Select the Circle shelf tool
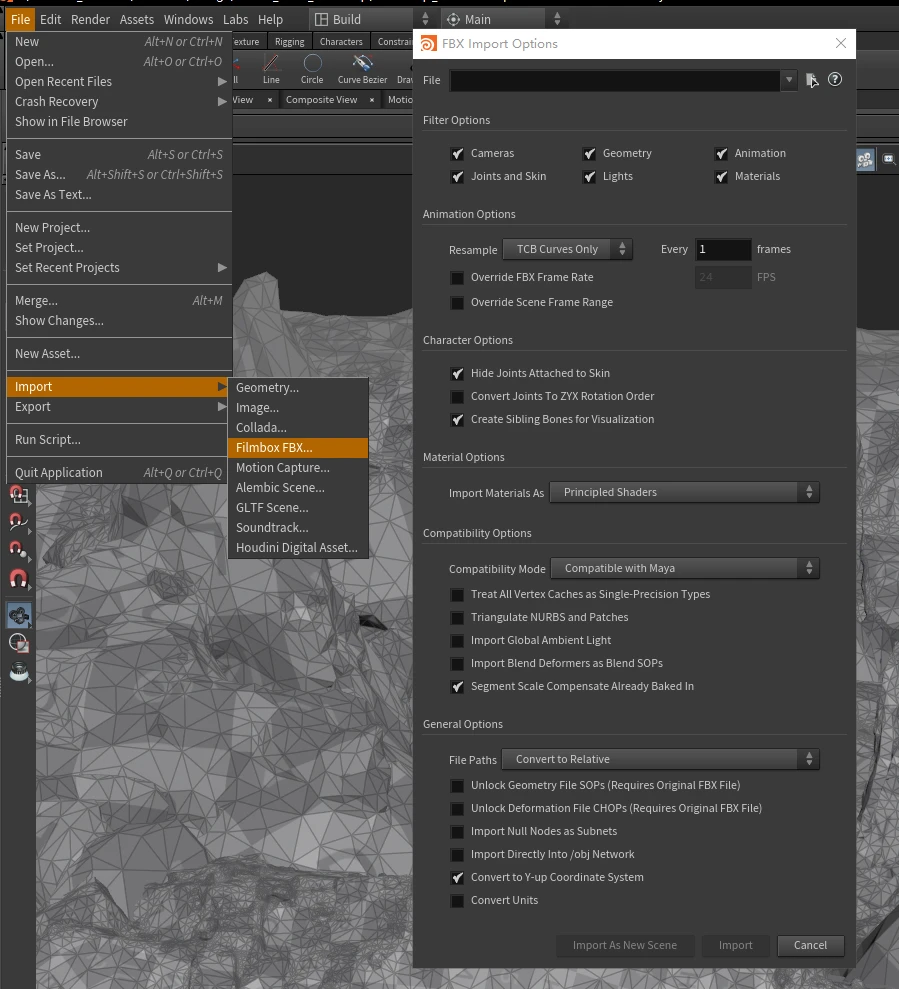 pyautogui.click(x=312, y=68)
